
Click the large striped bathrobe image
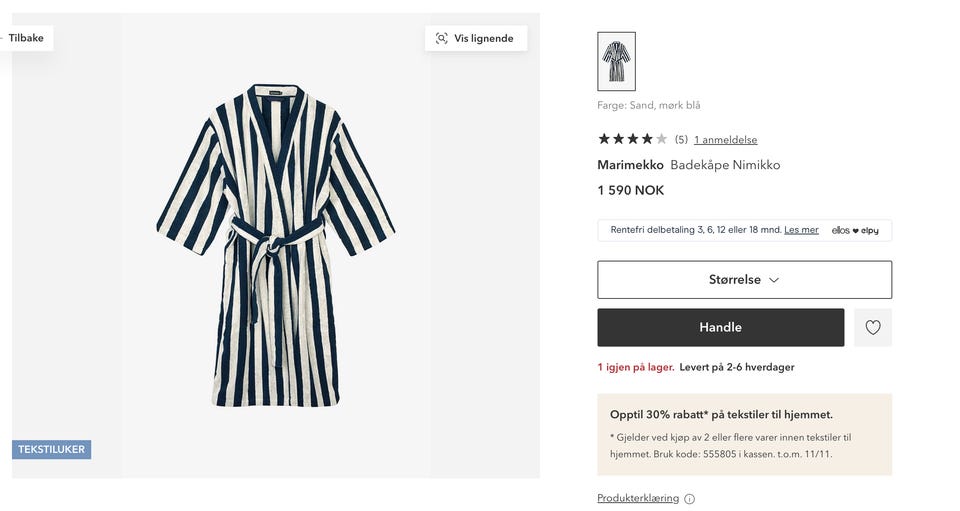[x=276, y=245]
